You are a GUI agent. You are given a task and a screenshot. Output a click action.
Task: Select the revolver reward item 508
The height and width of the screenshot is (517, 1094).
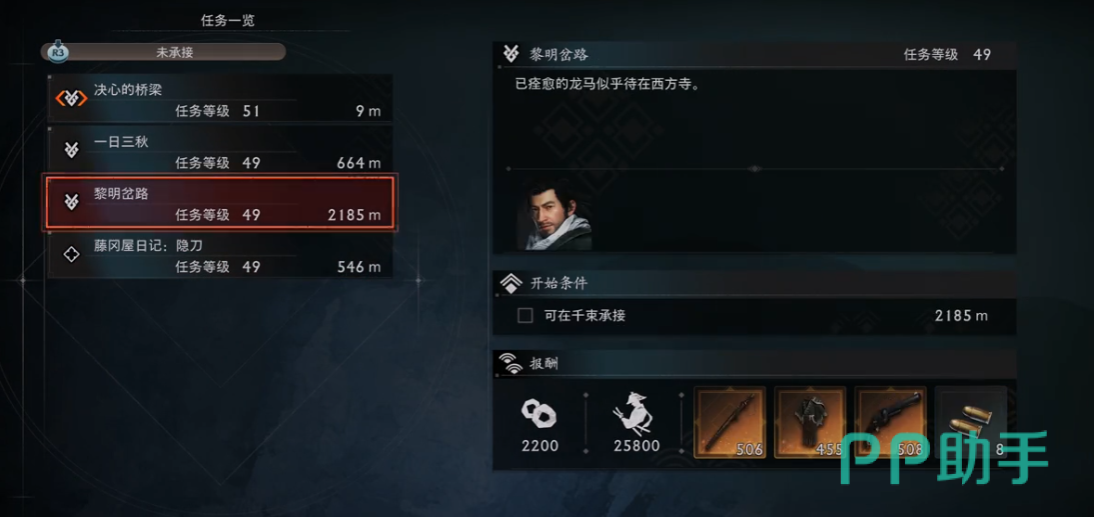pyautogui.click(x=890, y=422)
